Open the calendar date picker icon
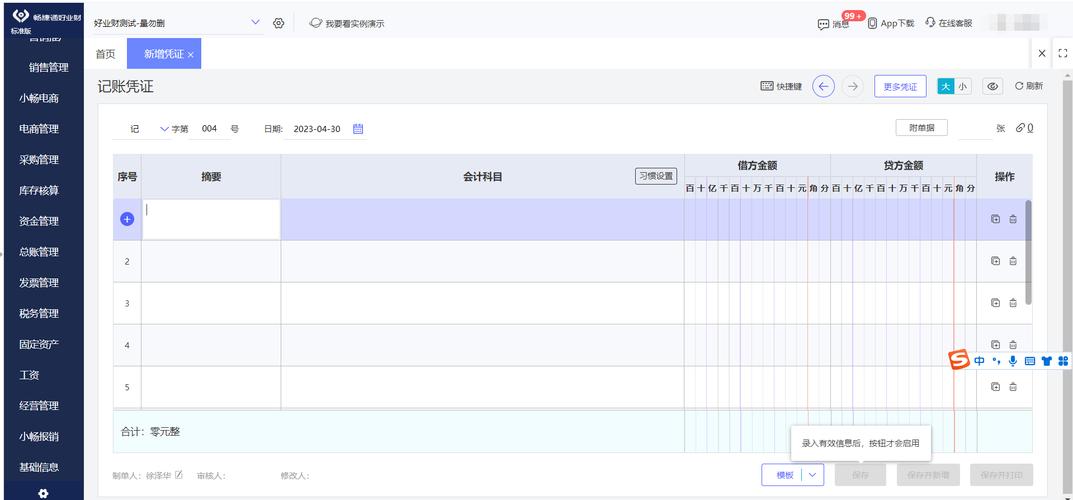Viewport: 1073px width, 500px height. [x=358, y=129]
